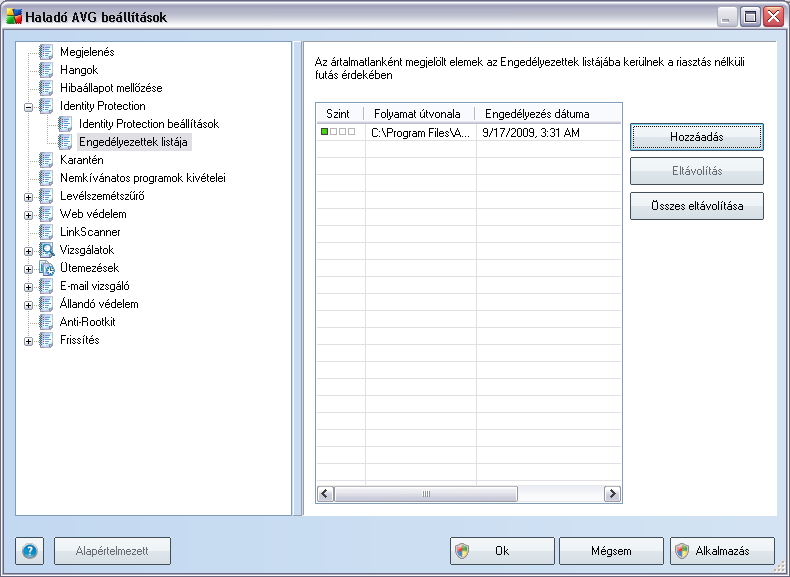The height and width of the screenshot is (577, 790).
Task: Click the AVG logo in the title bar
Action: (13, 17)
